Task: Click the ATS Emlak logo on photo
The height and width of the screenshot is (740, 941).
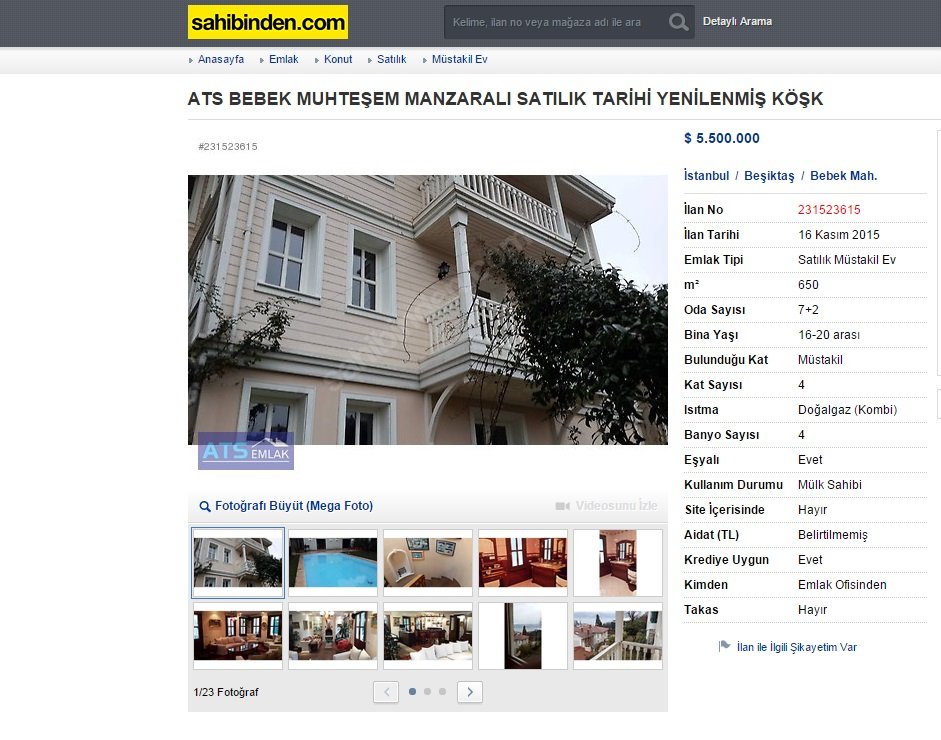Action: [245, 451]
